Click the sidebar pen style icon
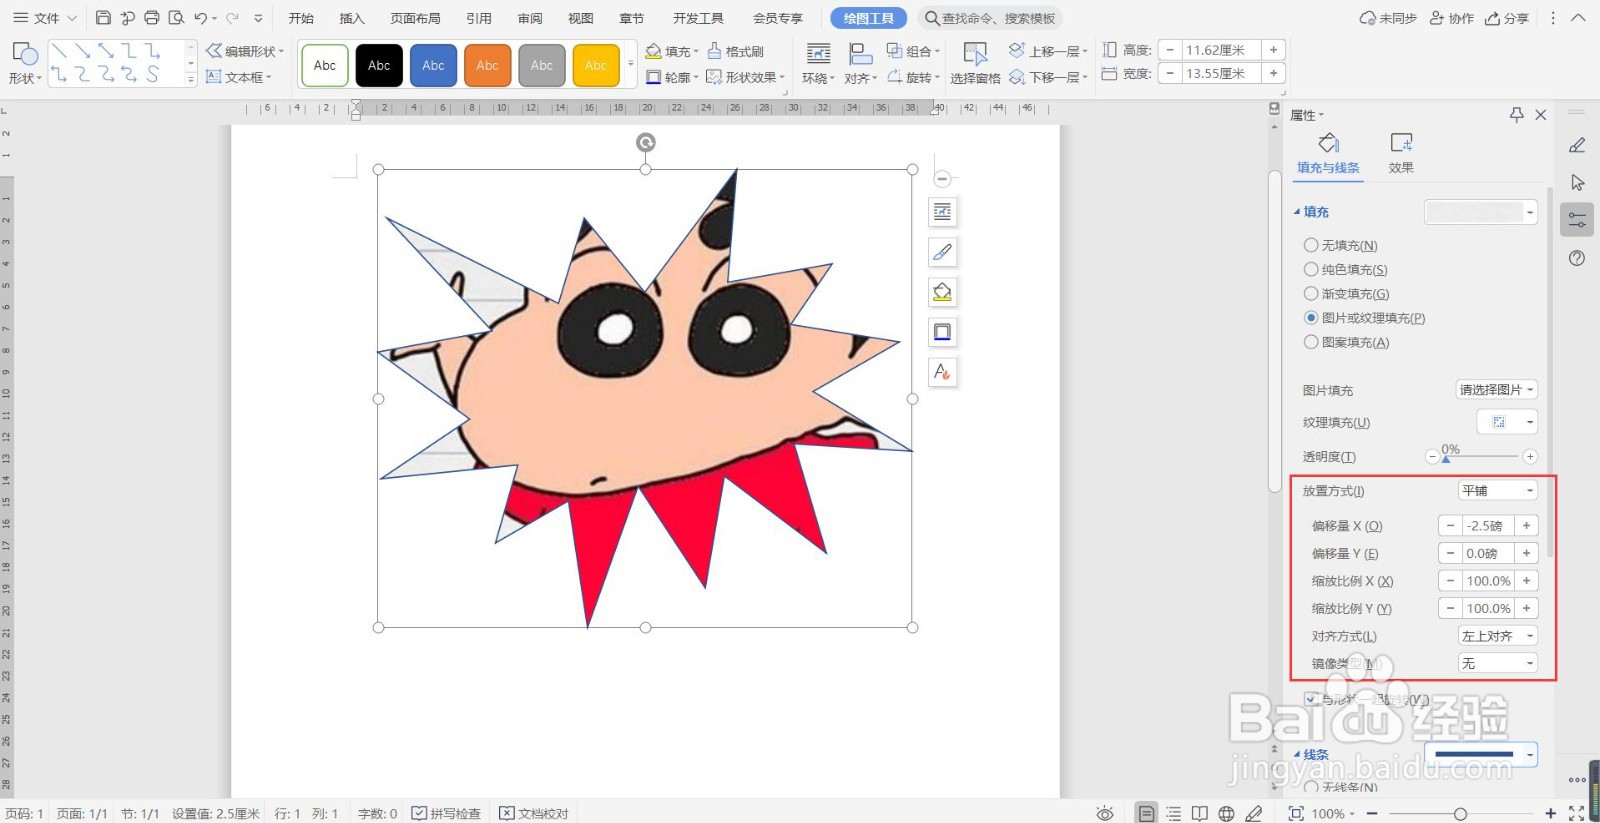The height and width of the screenshot is (823, 1600). [x=1577, y=146]
